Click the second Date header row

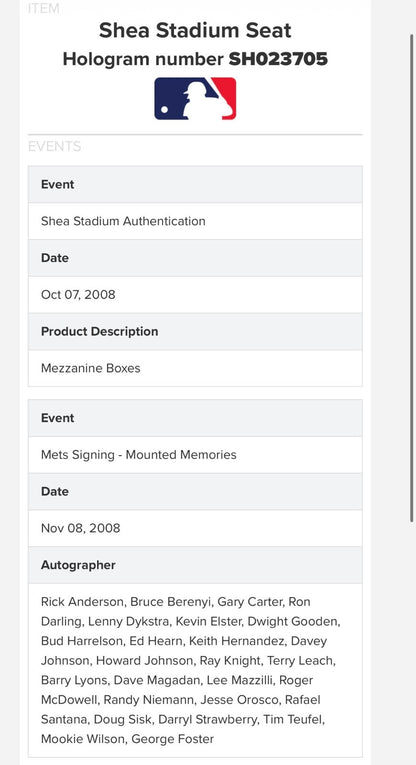[195, 492]
